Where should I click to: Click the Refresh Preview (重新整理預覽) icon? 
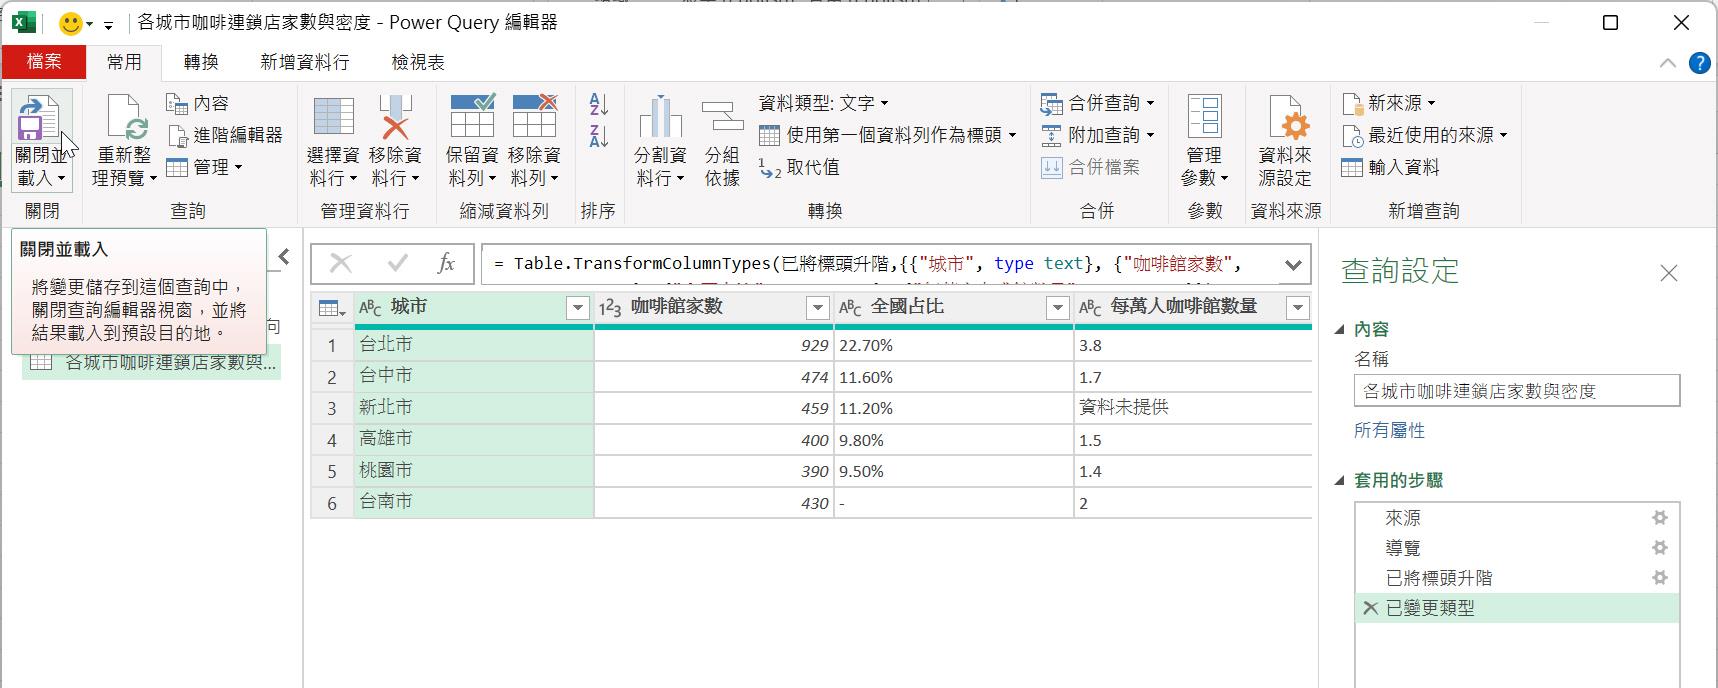[125, 119]
